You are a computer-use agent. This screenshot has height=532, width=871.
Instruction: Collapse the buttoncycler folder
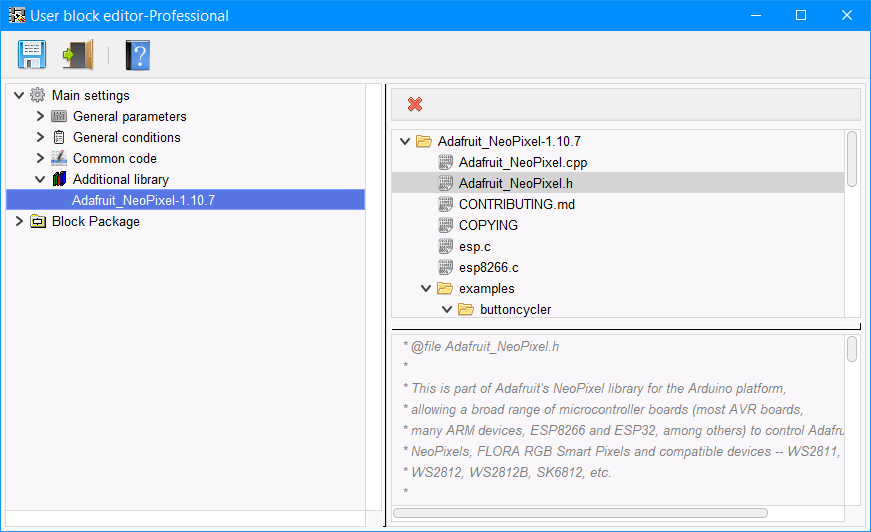point(447,309)
